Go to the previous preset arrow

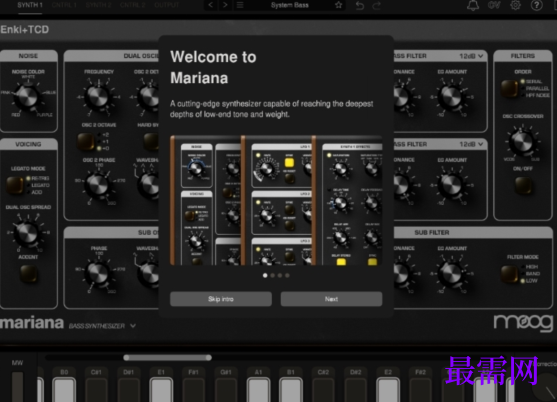click(x=211, y=5)
